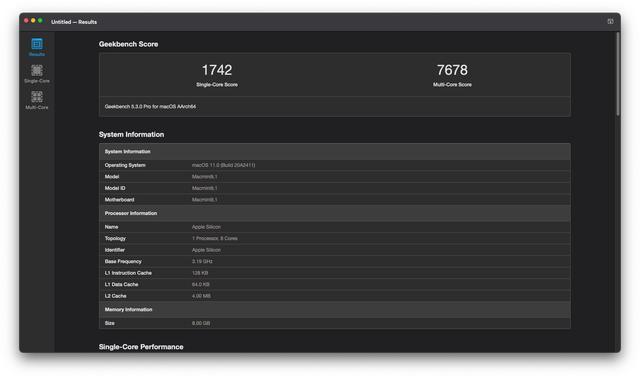Select the Model ID row
Viewport: 640px width, 378px height.
click(x=335, y=188)
